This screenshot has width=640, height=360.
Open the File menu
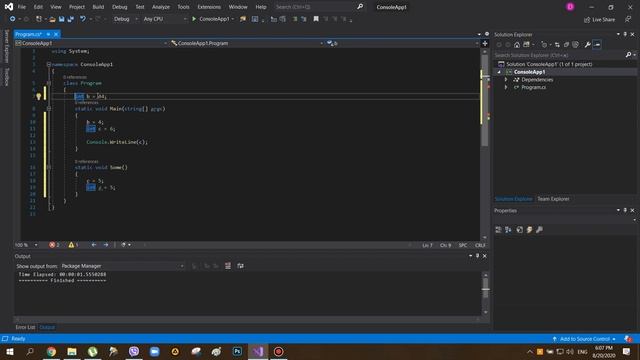coord(22,7)
